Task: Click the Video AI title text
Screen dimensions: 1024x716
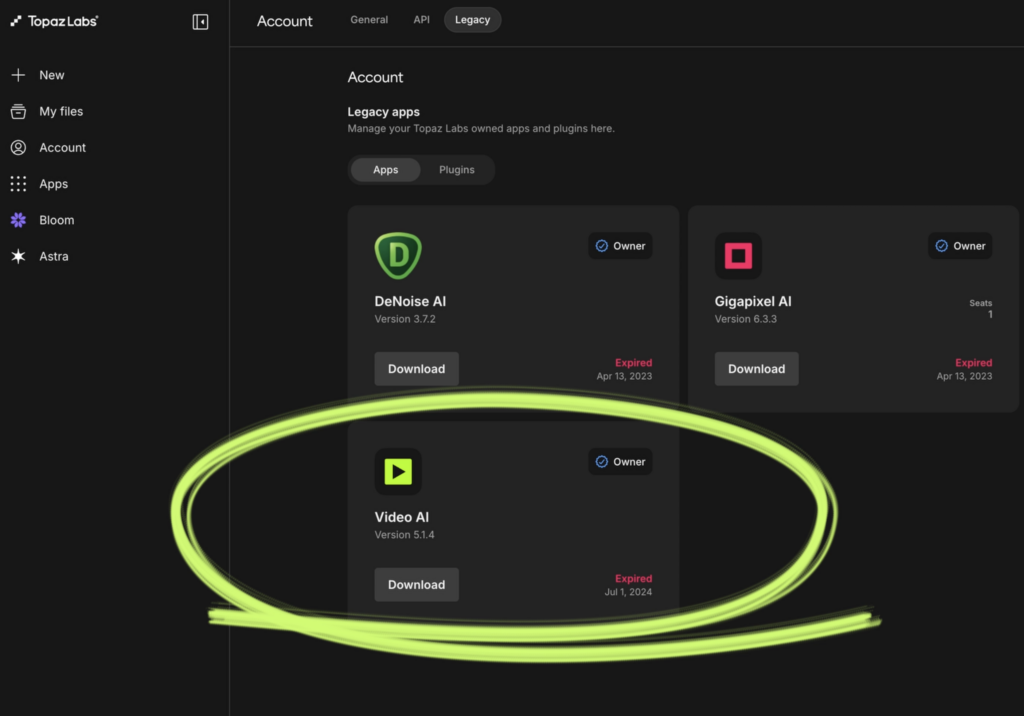Action: click(x=402, y=517)
